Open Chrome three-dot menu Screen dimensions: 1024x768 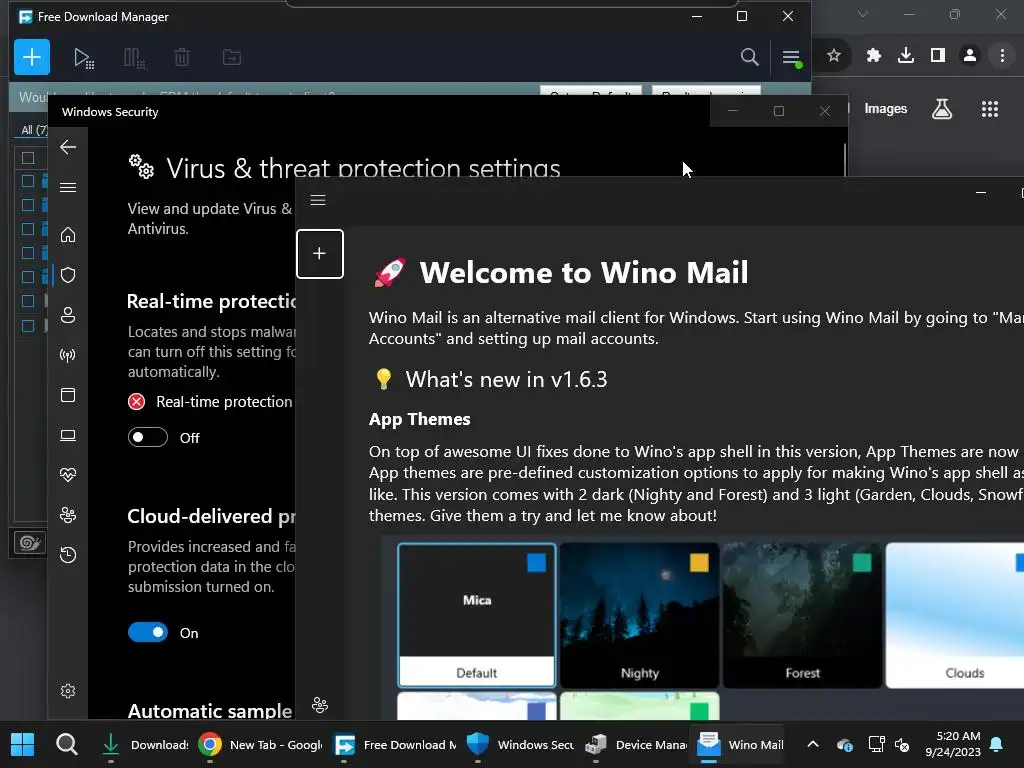point(1002,56)
